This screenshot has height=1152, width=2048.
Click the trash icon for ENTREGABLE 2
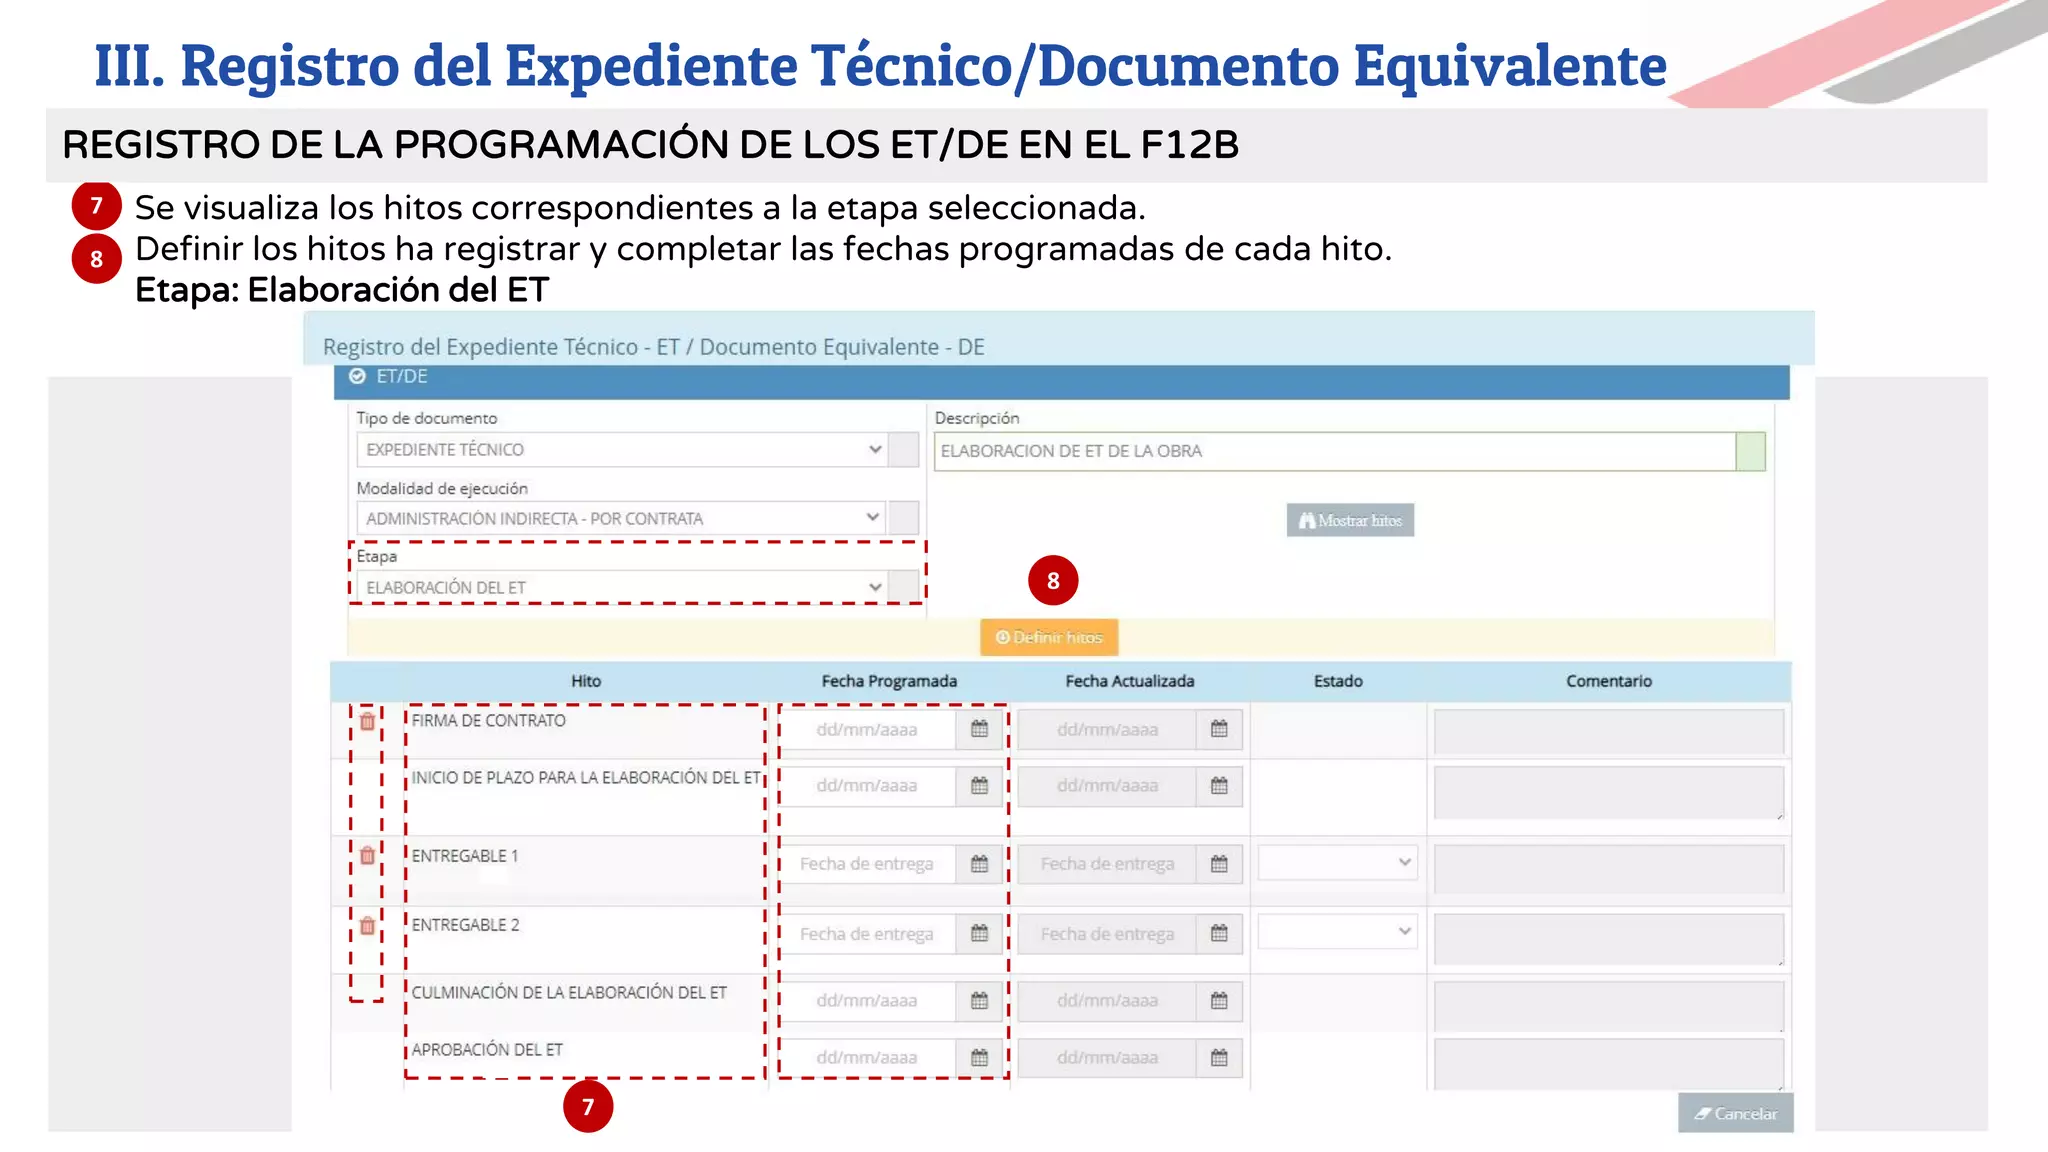click(367, 926)
